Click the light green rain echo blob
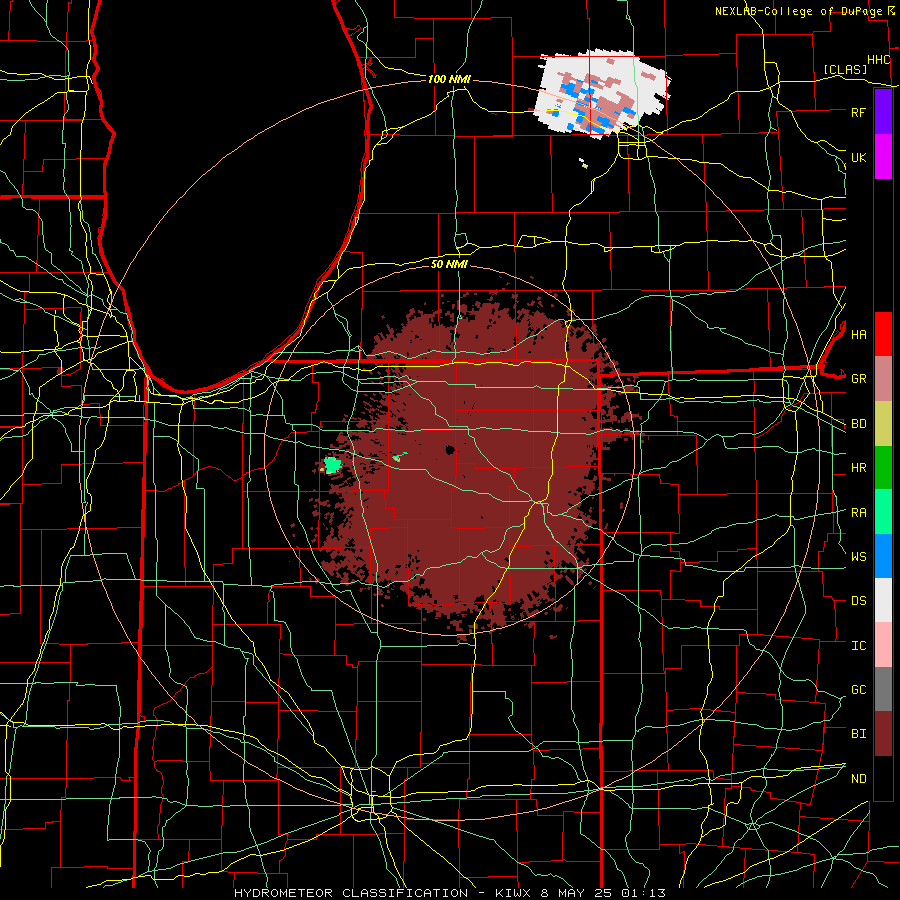The image size is (900, 900). pyautogui.click(x=332, y=464)
